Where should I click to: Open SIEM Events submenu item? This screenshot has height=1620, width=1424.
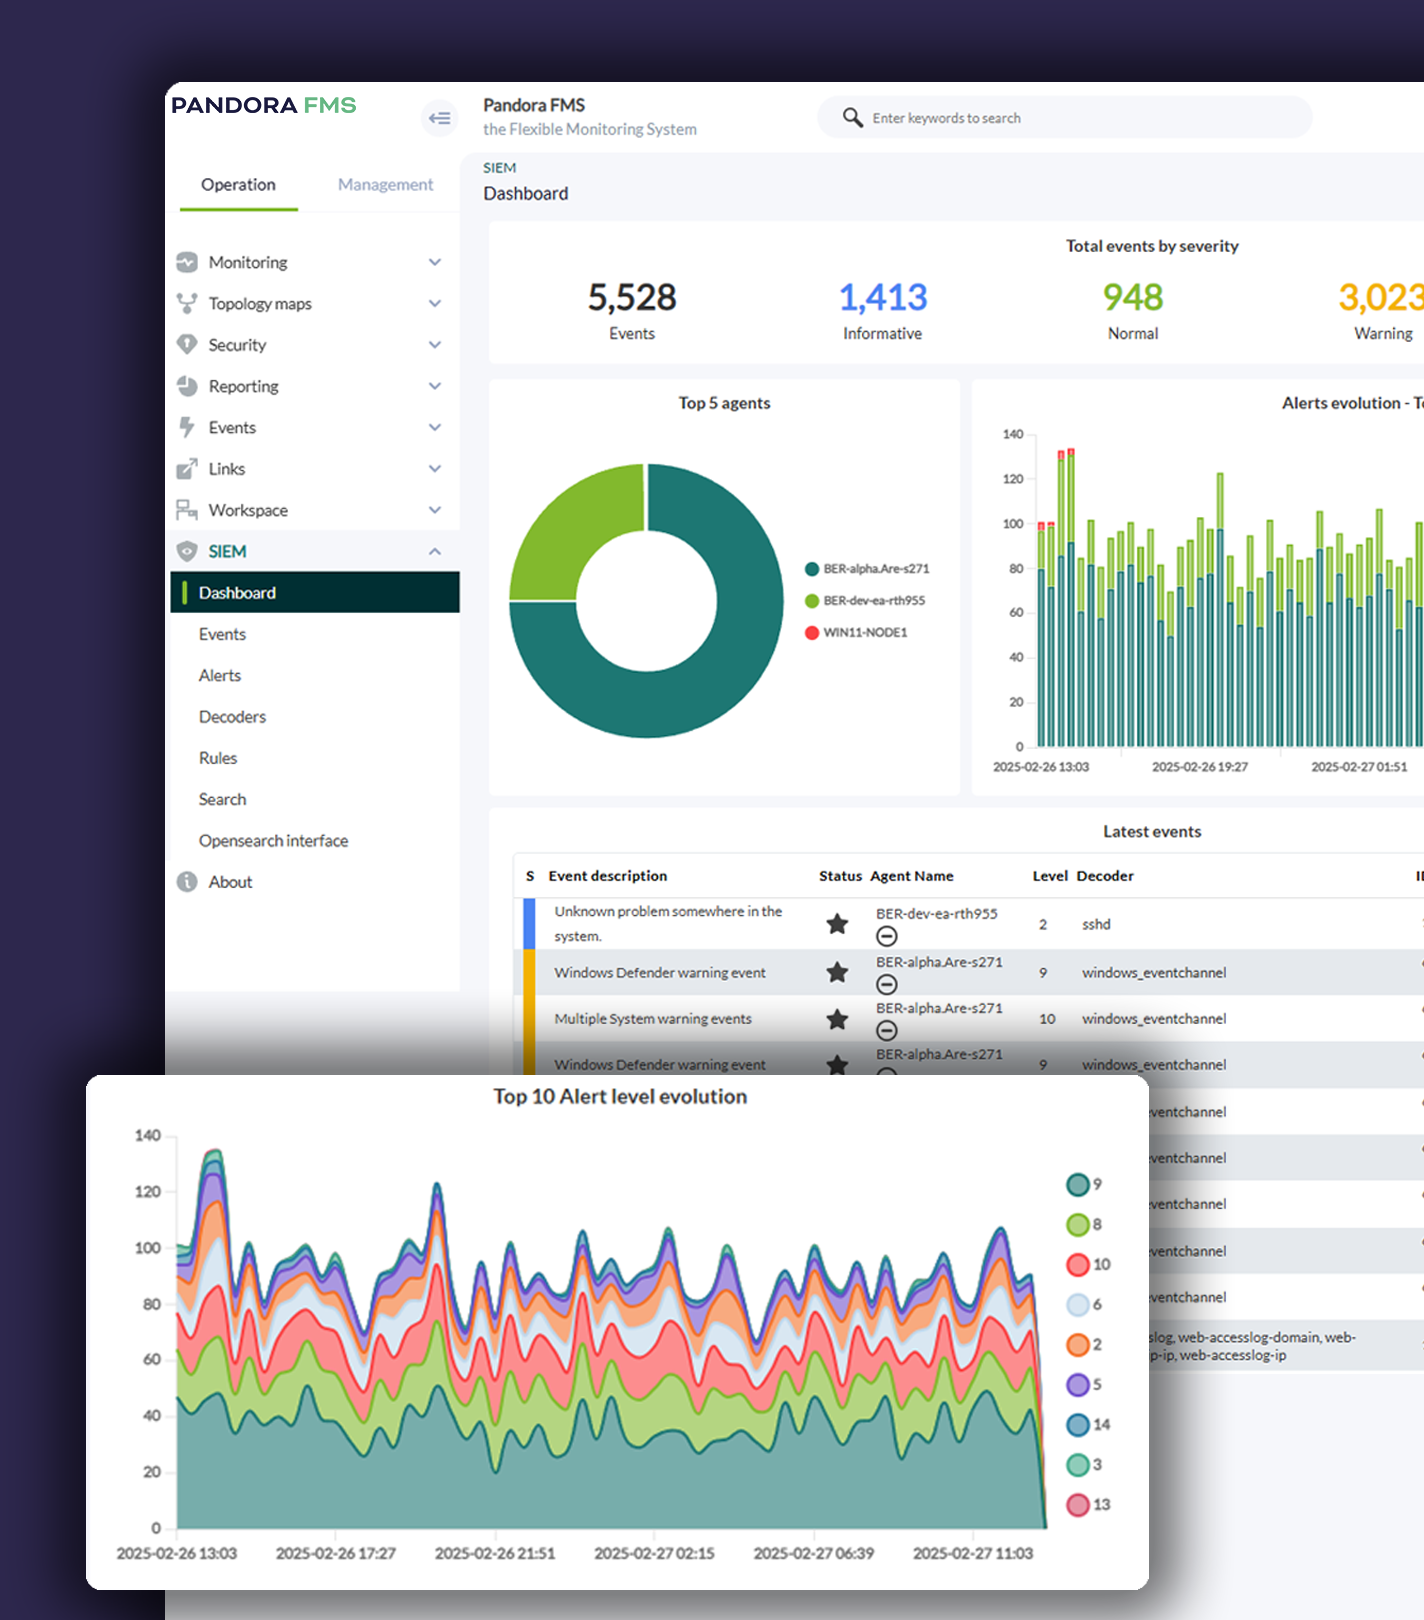pos(222,634)
